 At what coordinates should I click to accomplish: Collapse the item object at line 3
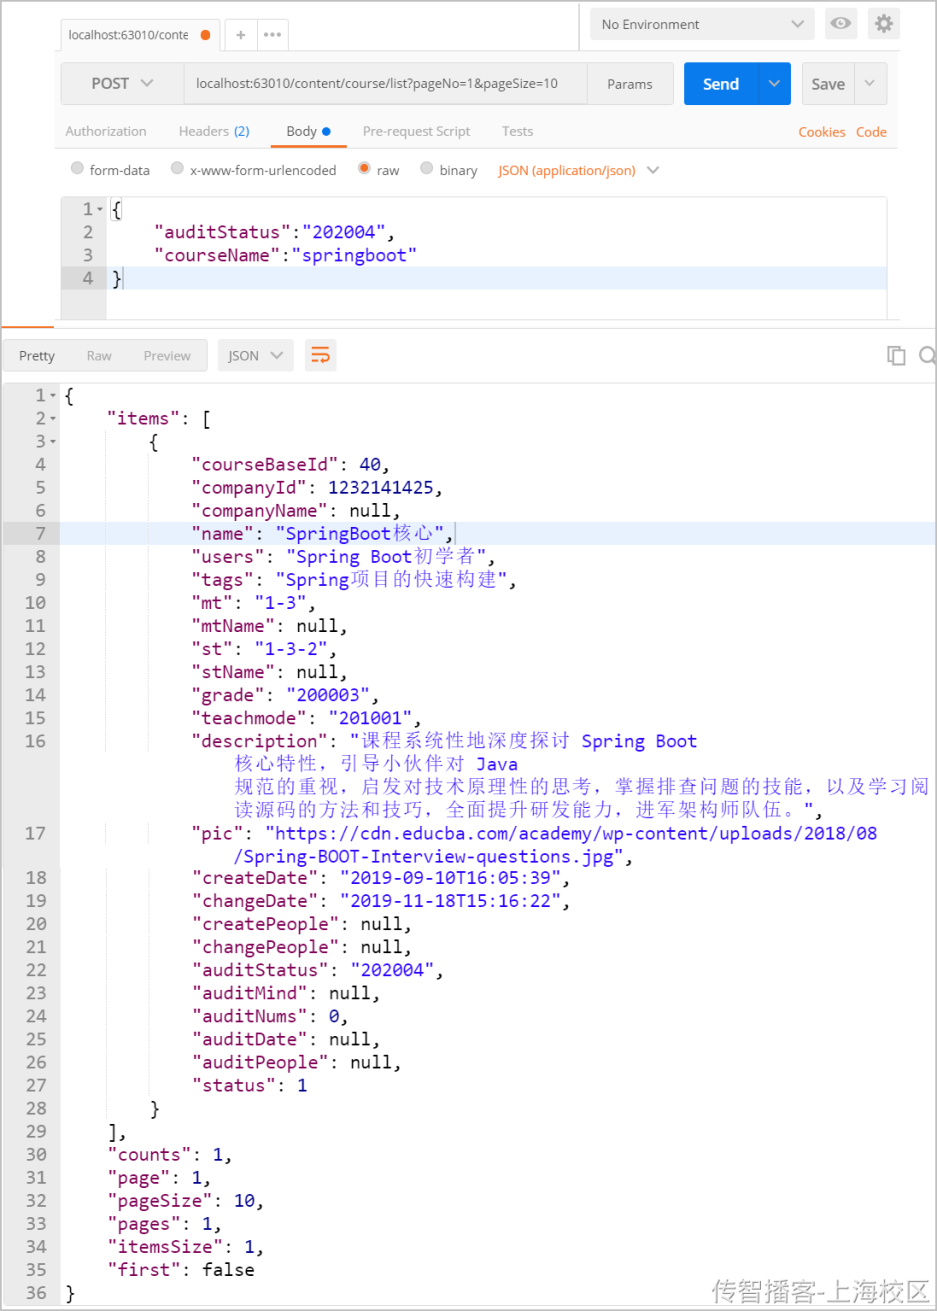(53, 442)
